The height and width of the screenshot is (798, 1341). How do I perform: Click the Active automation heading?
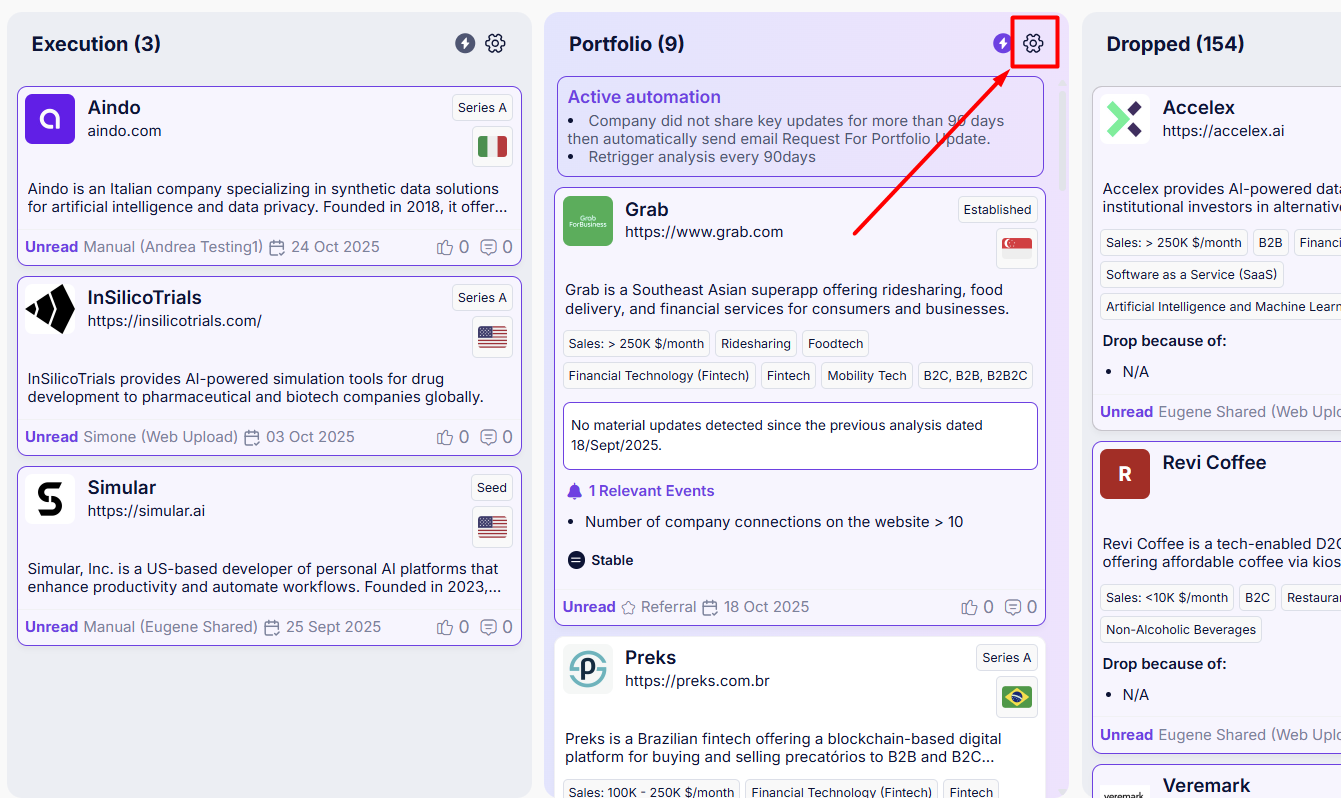pyautogui.click(x=644, y=97)
